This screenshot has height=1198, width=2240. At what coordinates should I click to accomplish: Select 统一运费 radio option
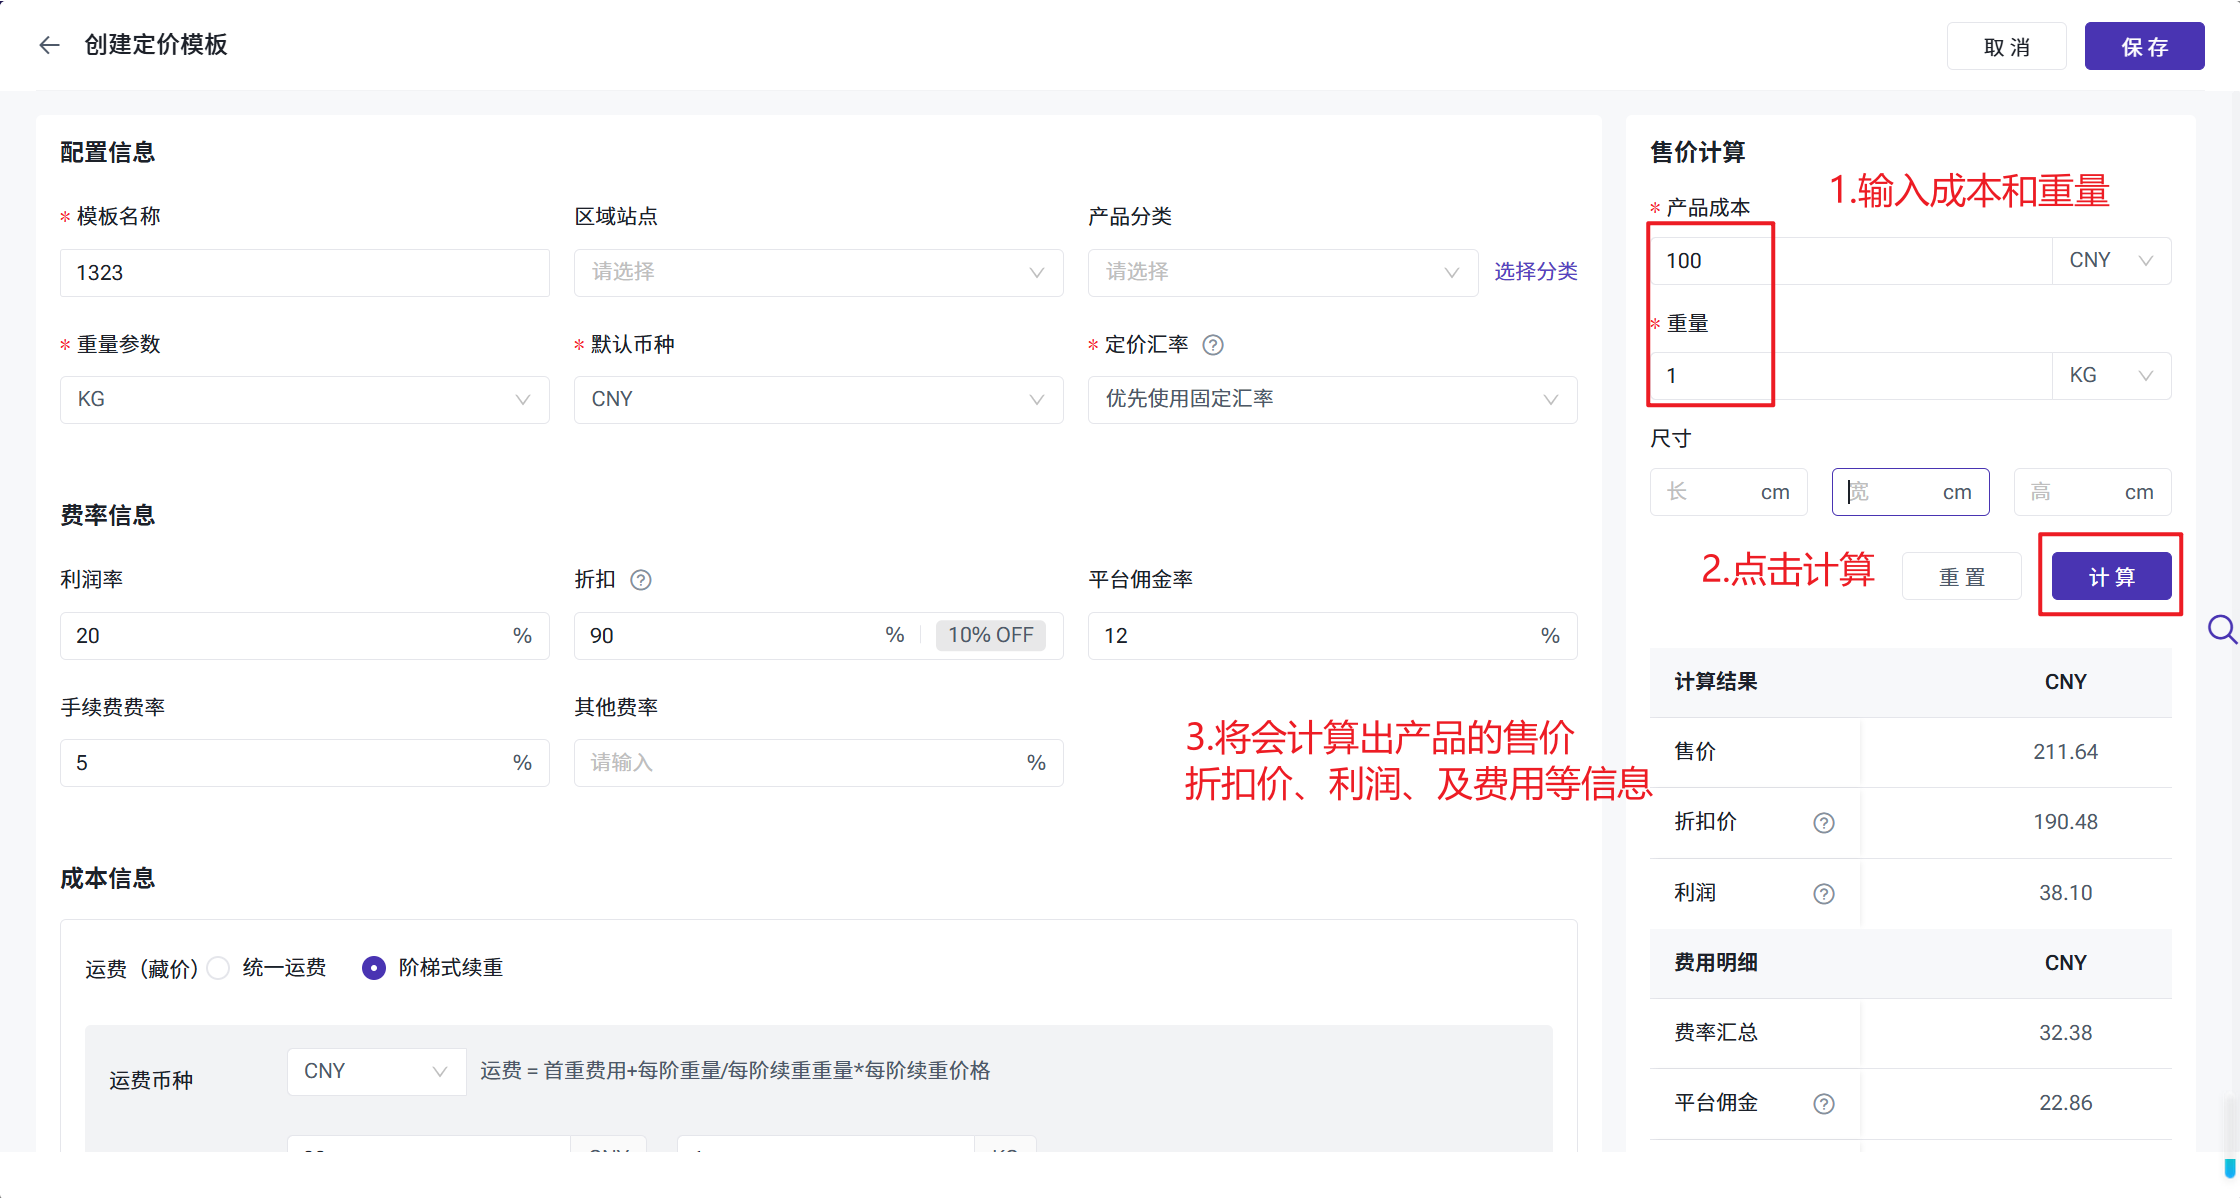219,968
